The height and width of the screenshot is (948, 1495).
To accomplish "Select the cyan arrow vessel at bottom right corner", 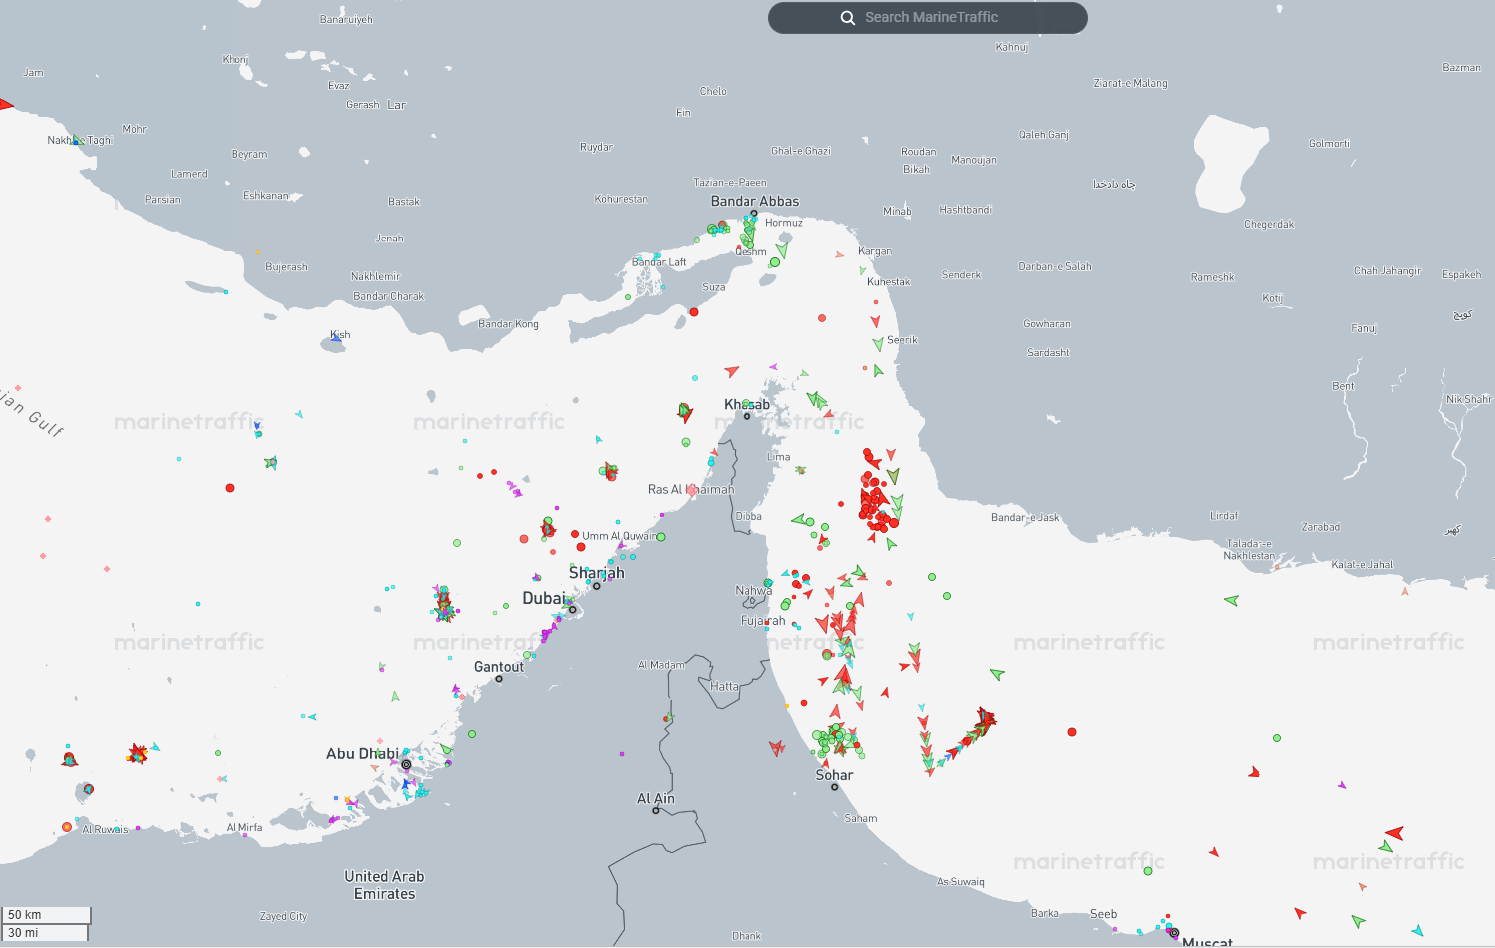I will pos(1418,930).
